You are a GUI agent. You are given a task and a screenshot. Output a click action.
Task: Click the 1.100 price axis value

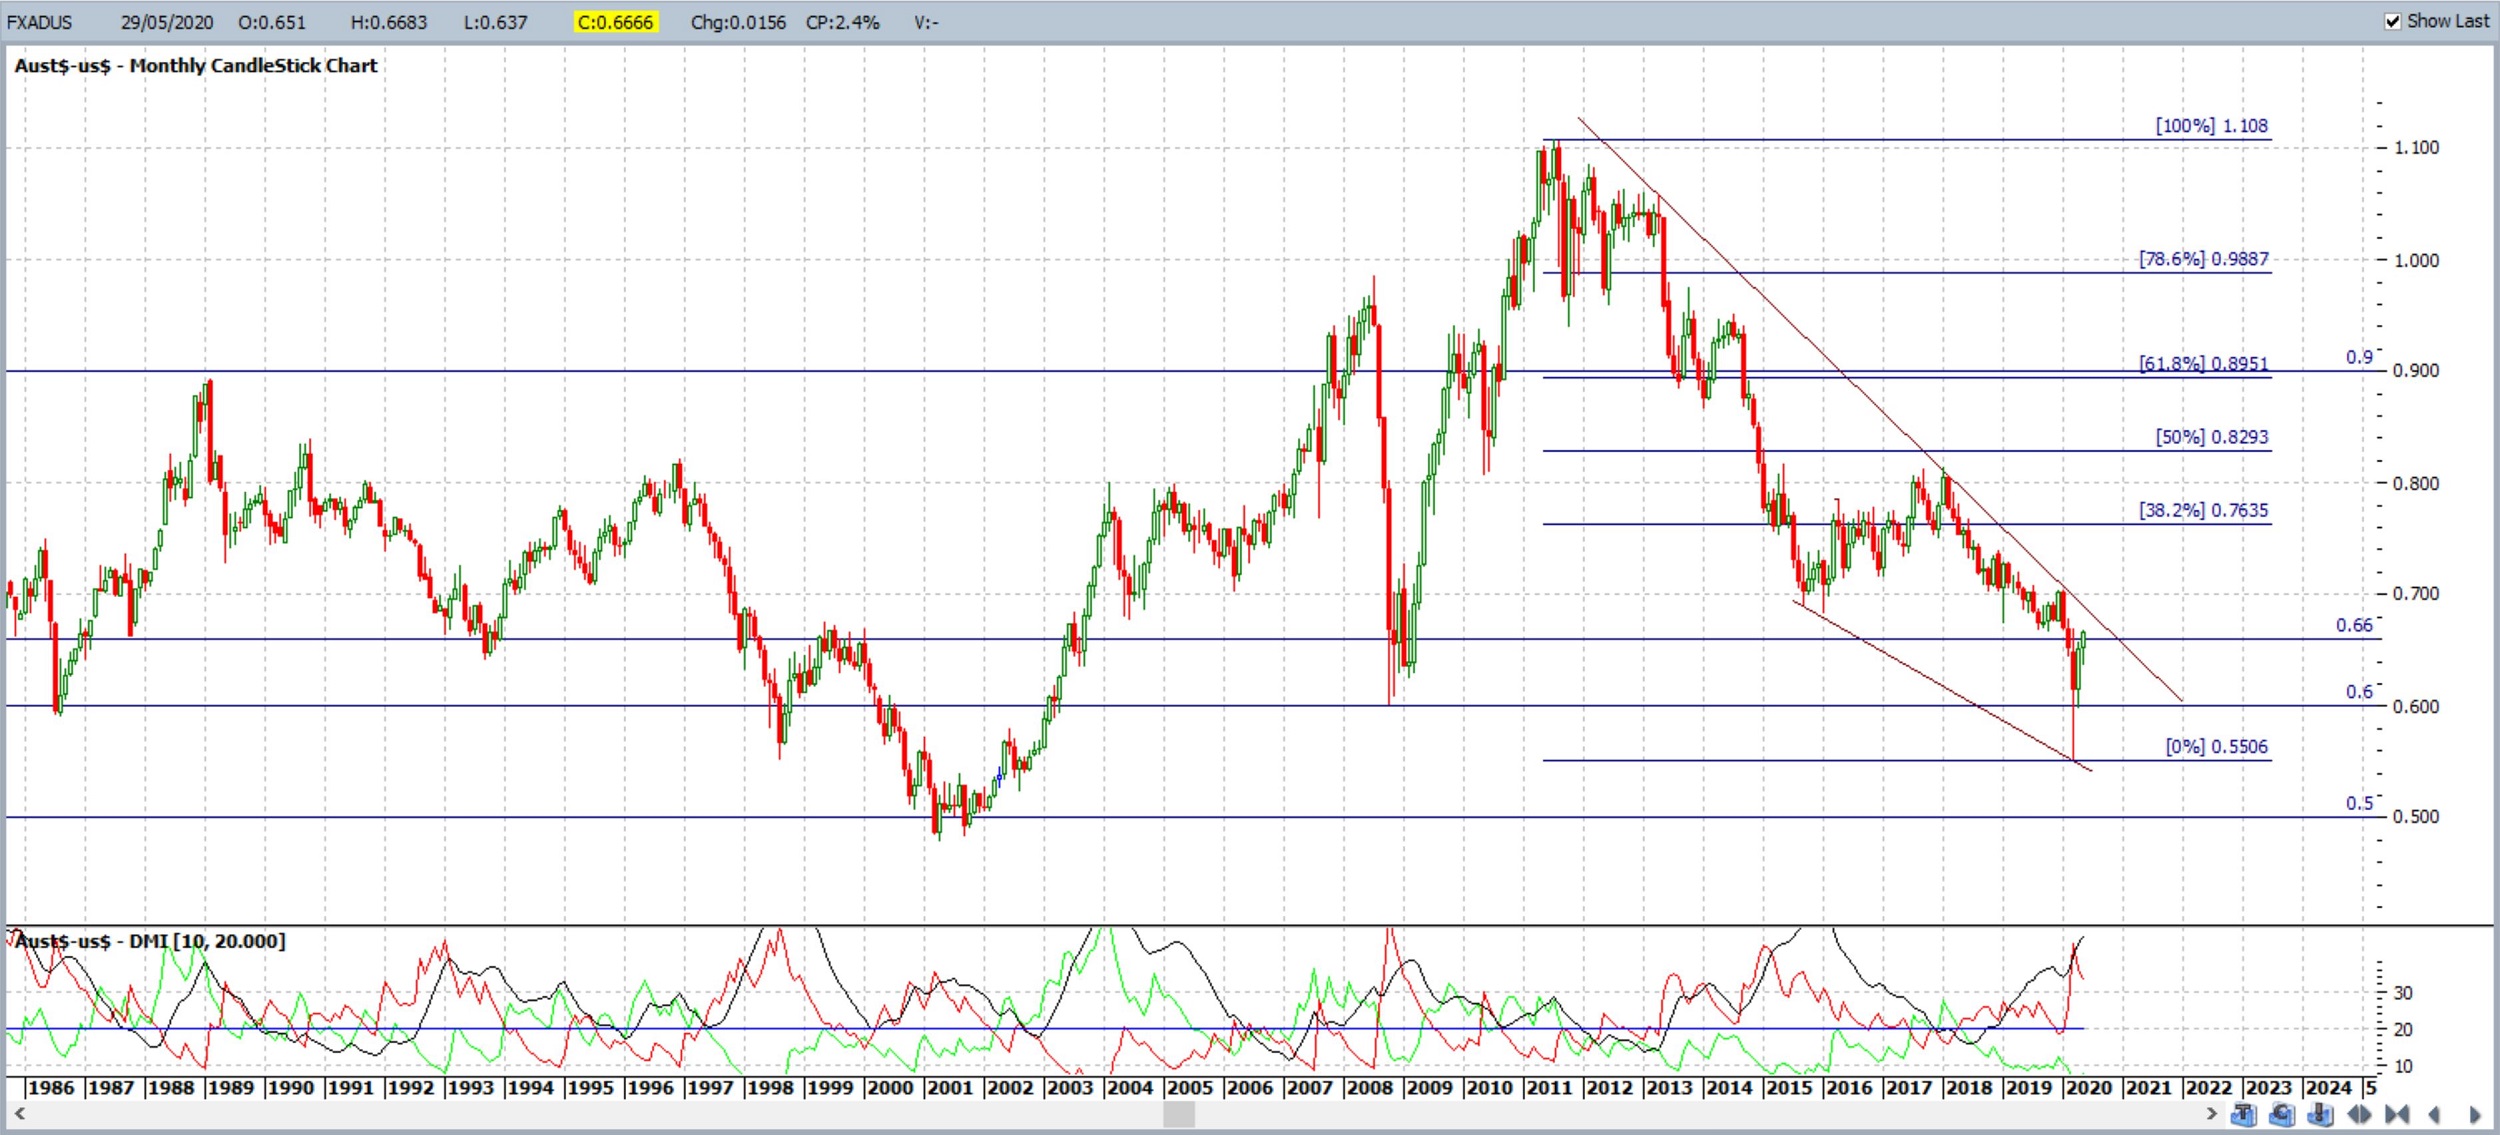point(2416,148)
